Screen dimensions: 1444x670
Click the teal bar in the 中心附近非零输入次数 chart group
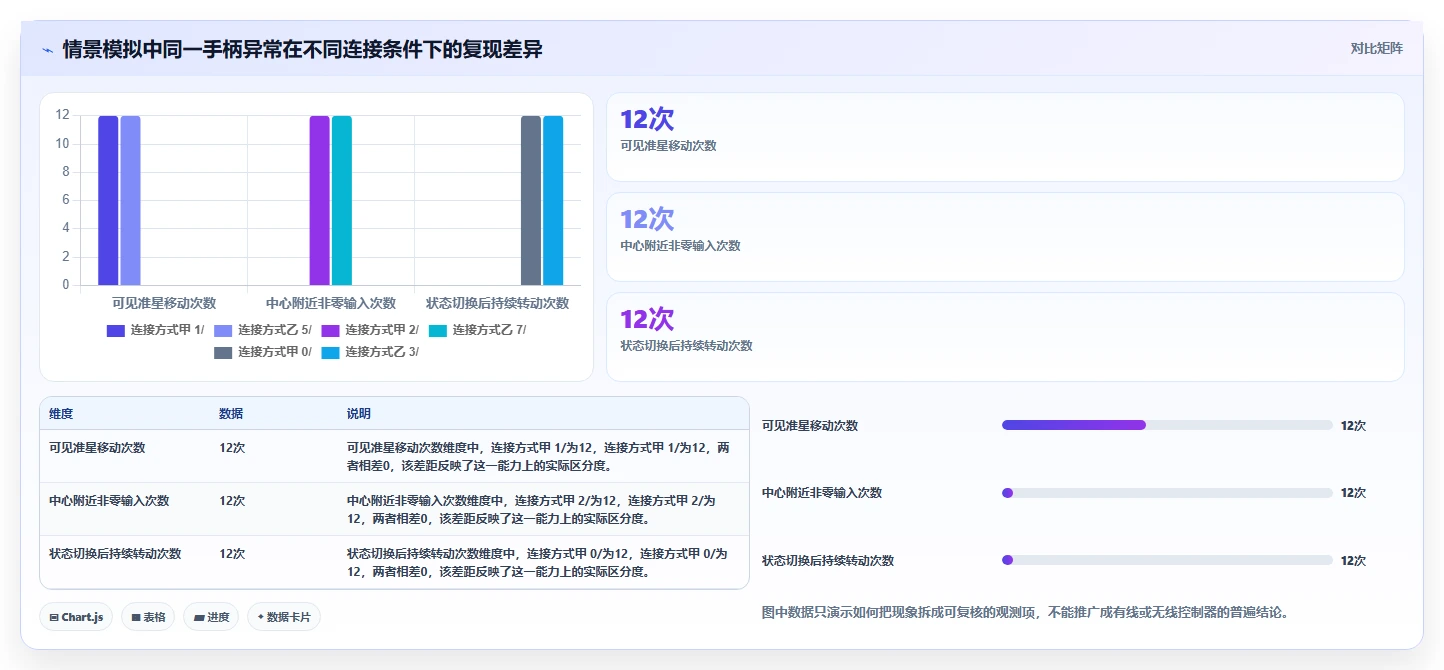point(342,200)
